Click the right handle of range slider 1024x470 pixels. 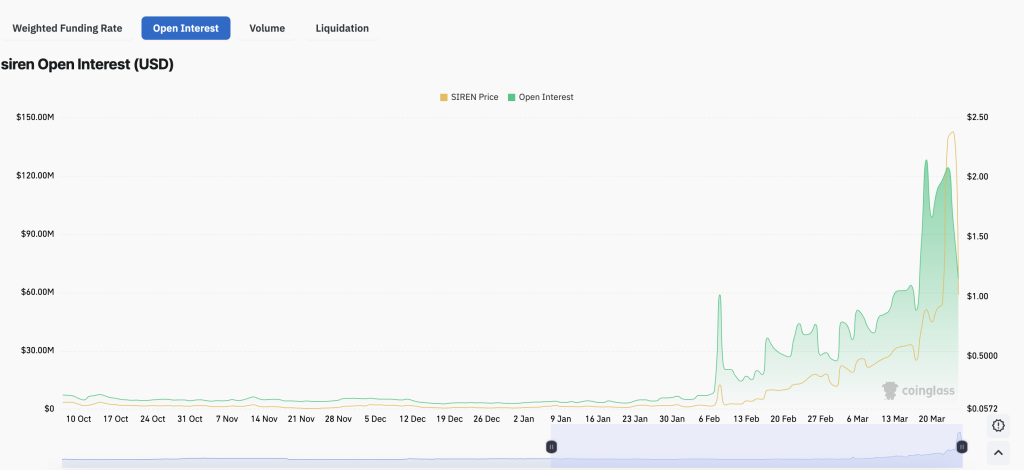coord(961,446)
